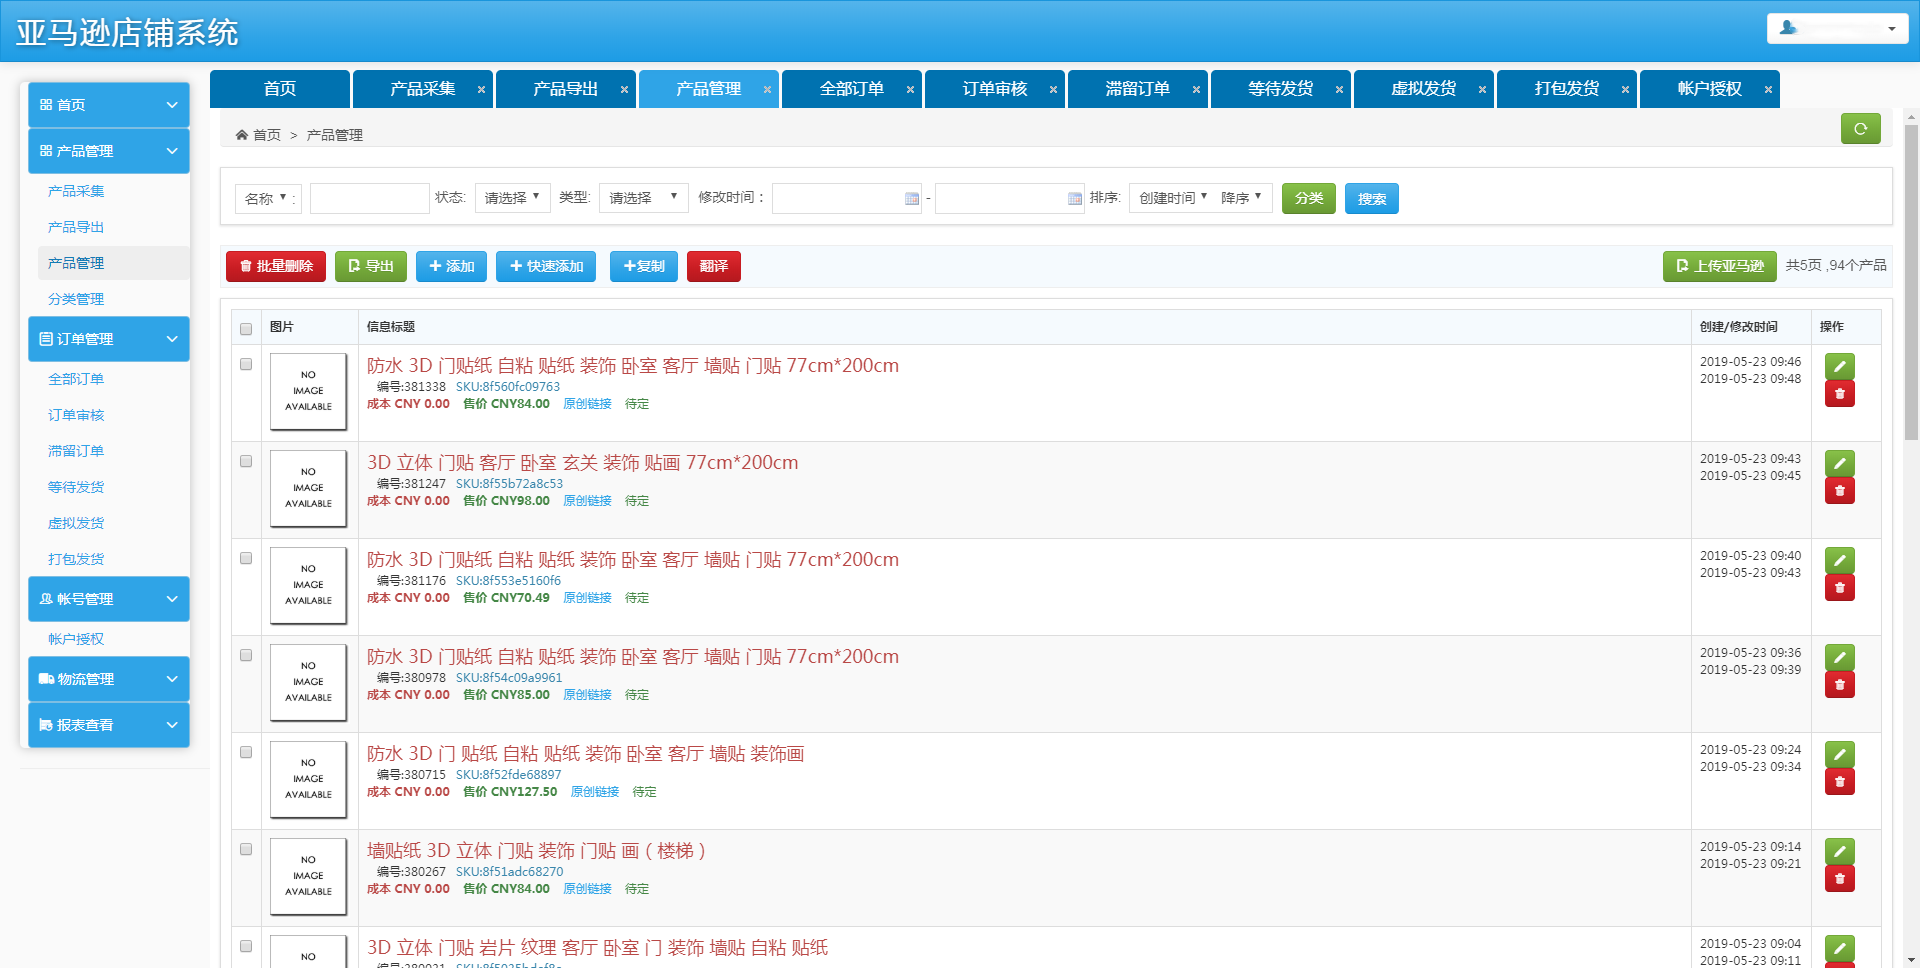Image resolution: width=1920 pixels, height=968 pixels.
Task: Open product title 墙贴纸 3D 立体 门贴 装饰
Action: coord(536,850)
